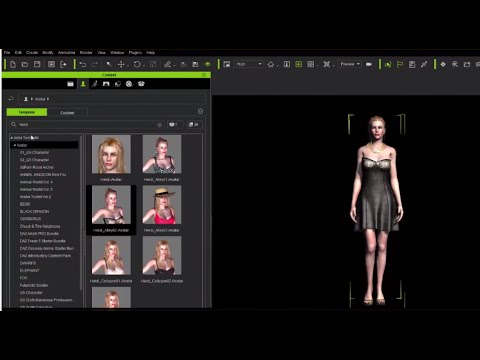Select the FOX folder
The image size is (480, 360).
[23, 278]
